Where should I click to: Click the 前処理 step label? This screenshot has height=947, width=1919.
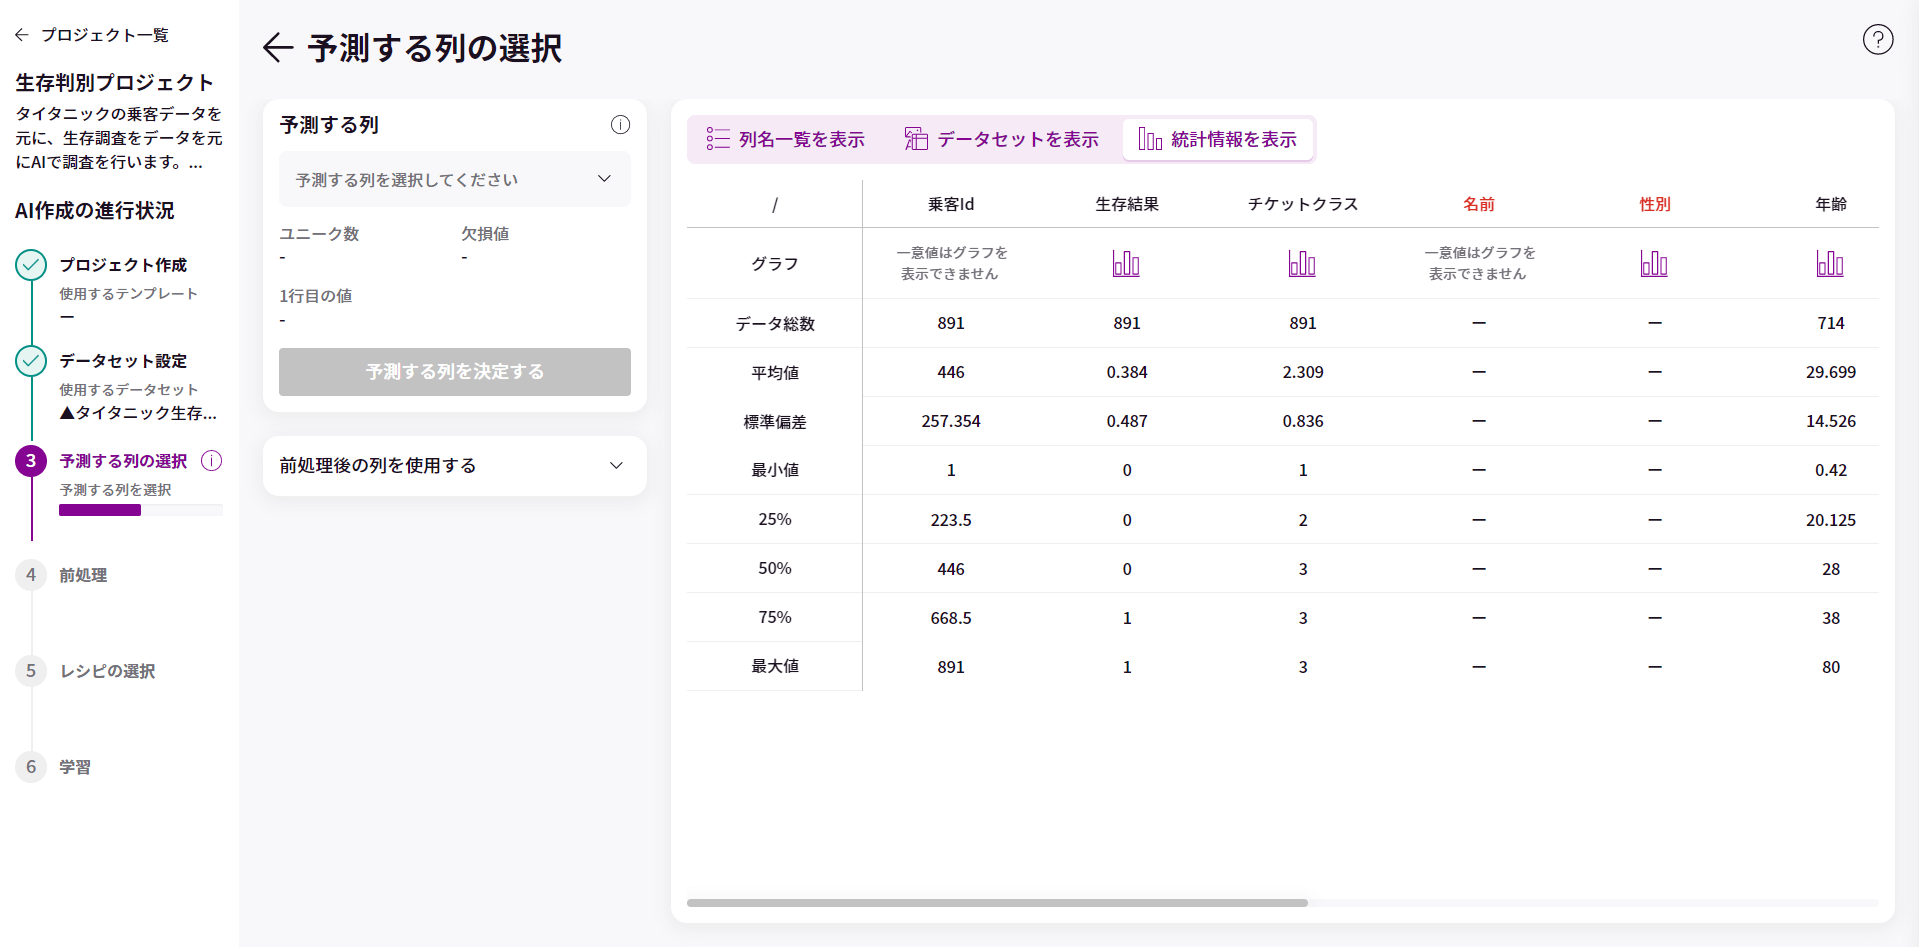[83, 575]
